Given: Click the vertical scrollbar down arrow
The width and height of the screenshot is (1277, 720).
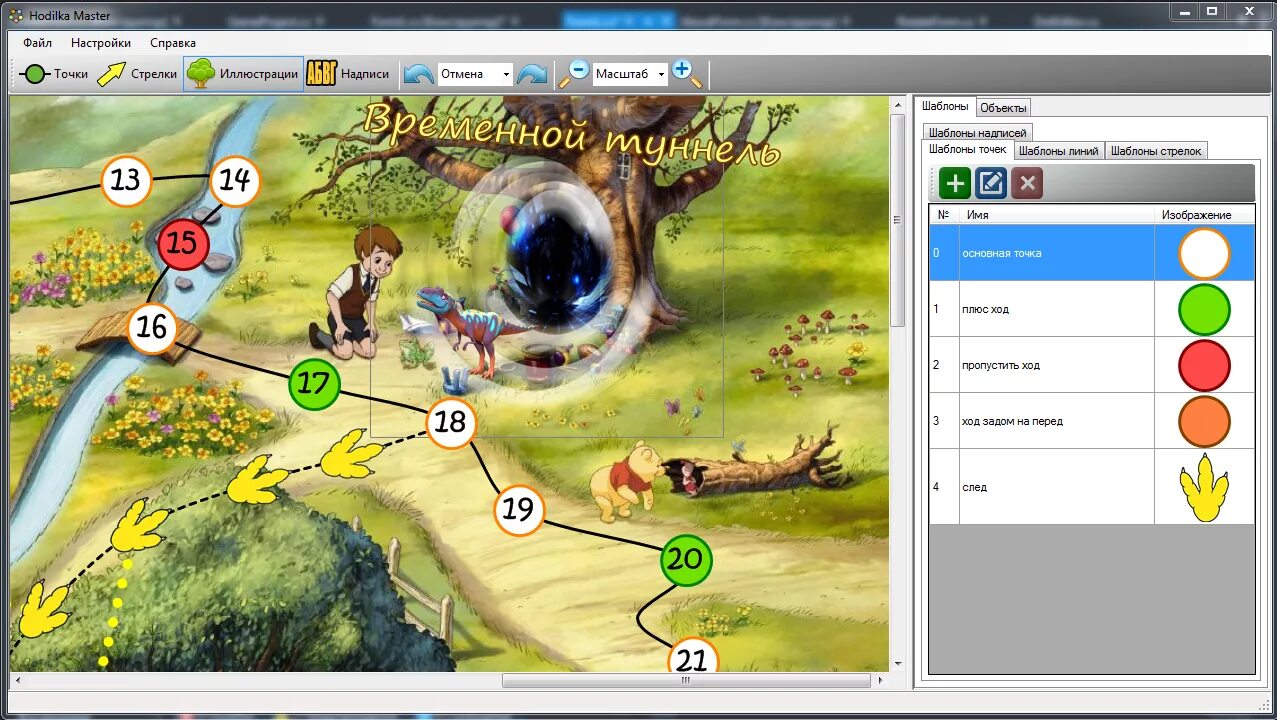Looking at the screenshot, I should (x=898, y=663).
